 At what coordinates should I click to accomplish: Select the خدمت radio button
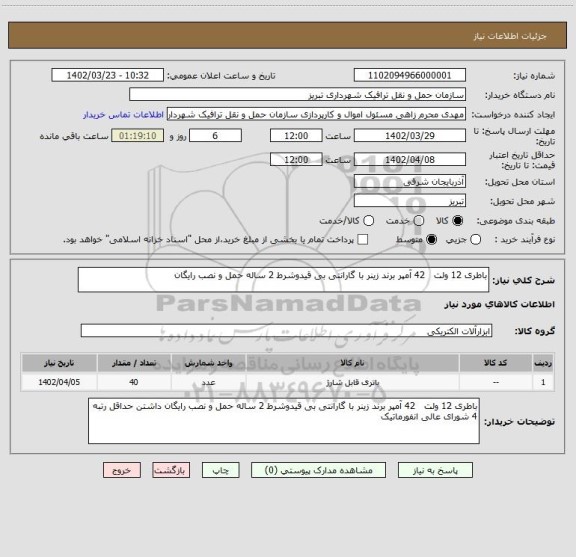419,221
